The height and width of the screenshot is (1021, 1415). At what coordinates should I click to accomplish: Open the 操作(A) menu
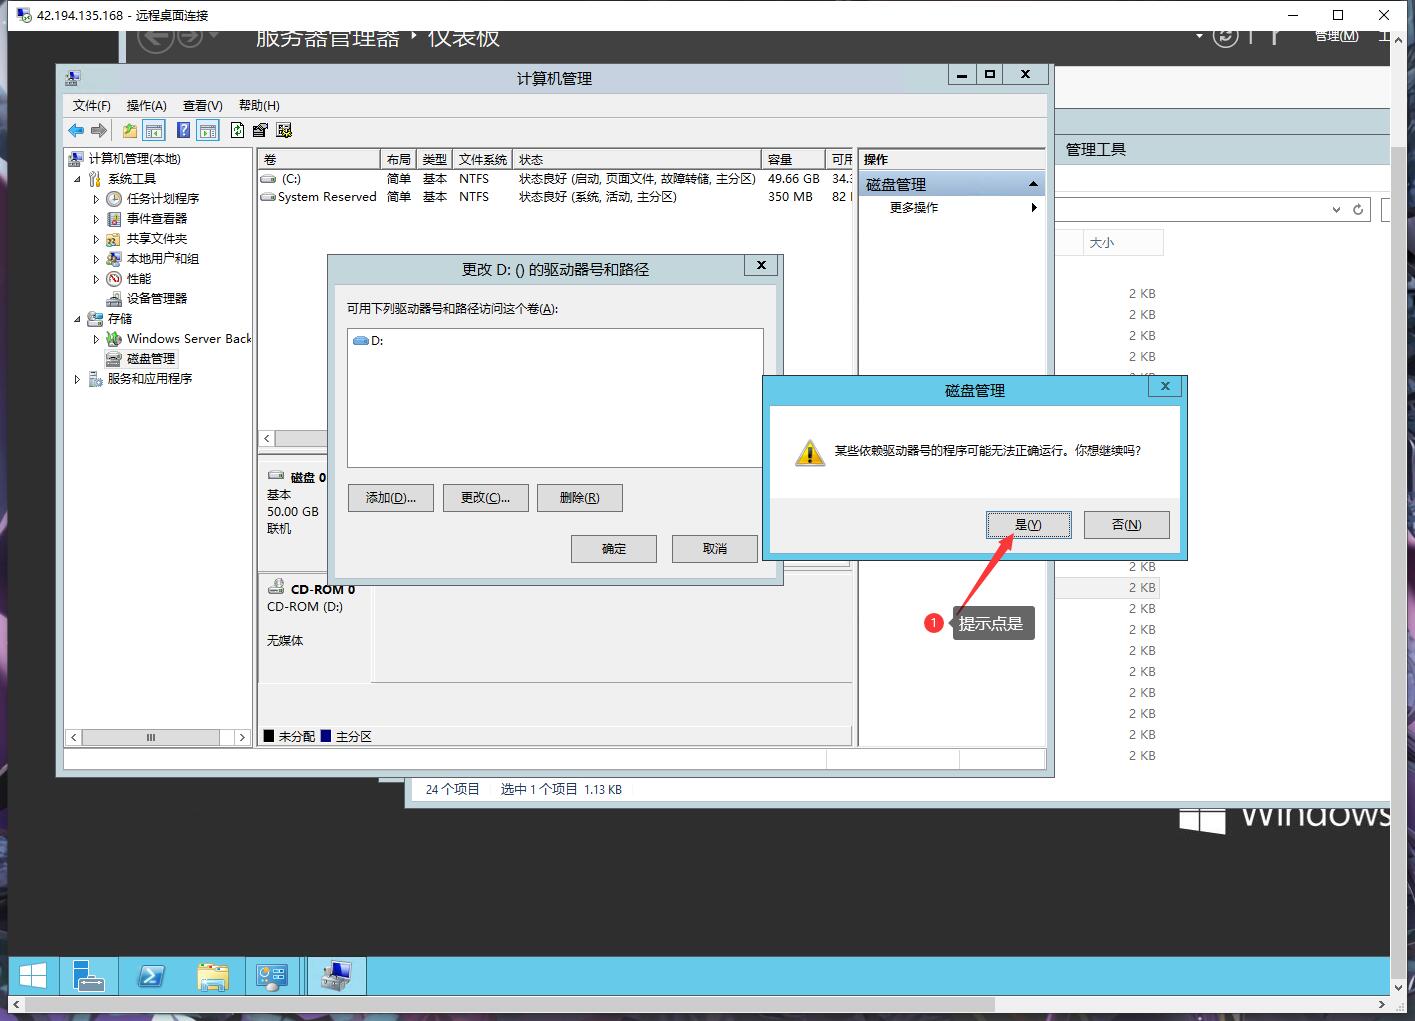pyautogui.click(x=147, y=105)
